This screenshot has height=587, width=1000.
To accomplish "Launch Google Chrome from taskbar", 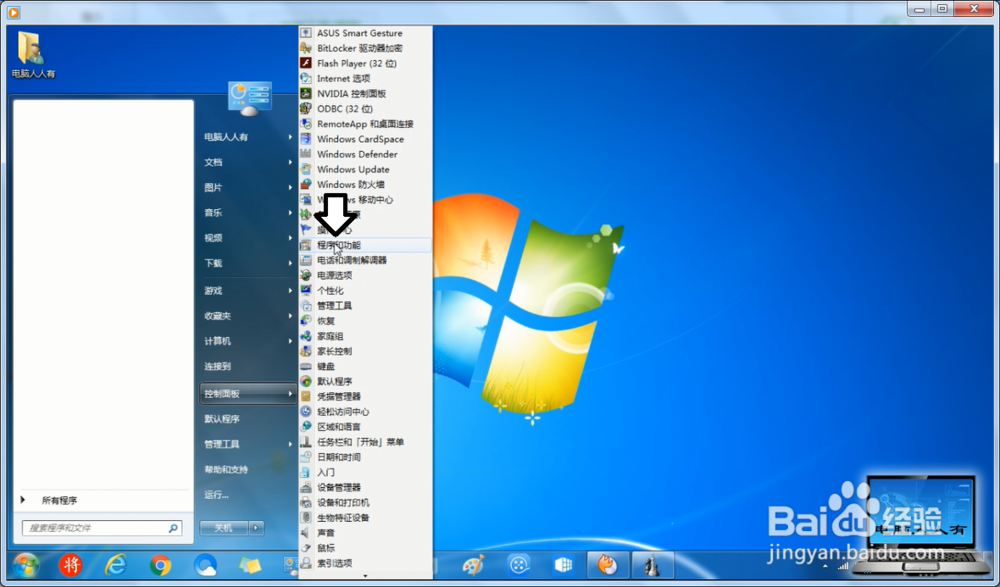I will click(x=161, y=565).
